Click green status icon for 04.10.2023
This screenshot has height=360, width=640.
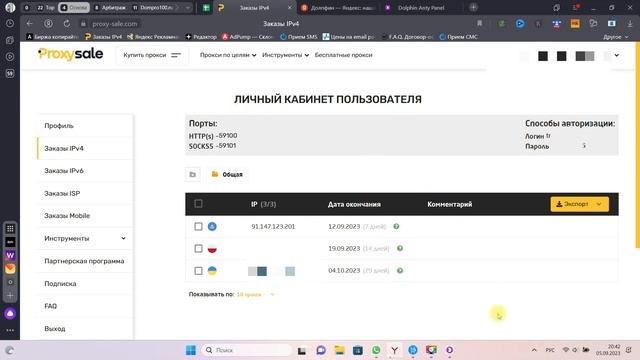pyautogui.click(x=400, y=271)
